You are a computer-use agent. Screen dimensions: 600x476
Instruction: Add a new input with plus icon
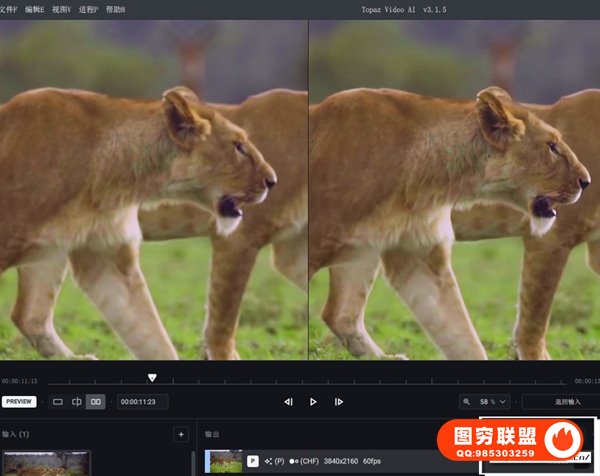[x=180, y=434]
